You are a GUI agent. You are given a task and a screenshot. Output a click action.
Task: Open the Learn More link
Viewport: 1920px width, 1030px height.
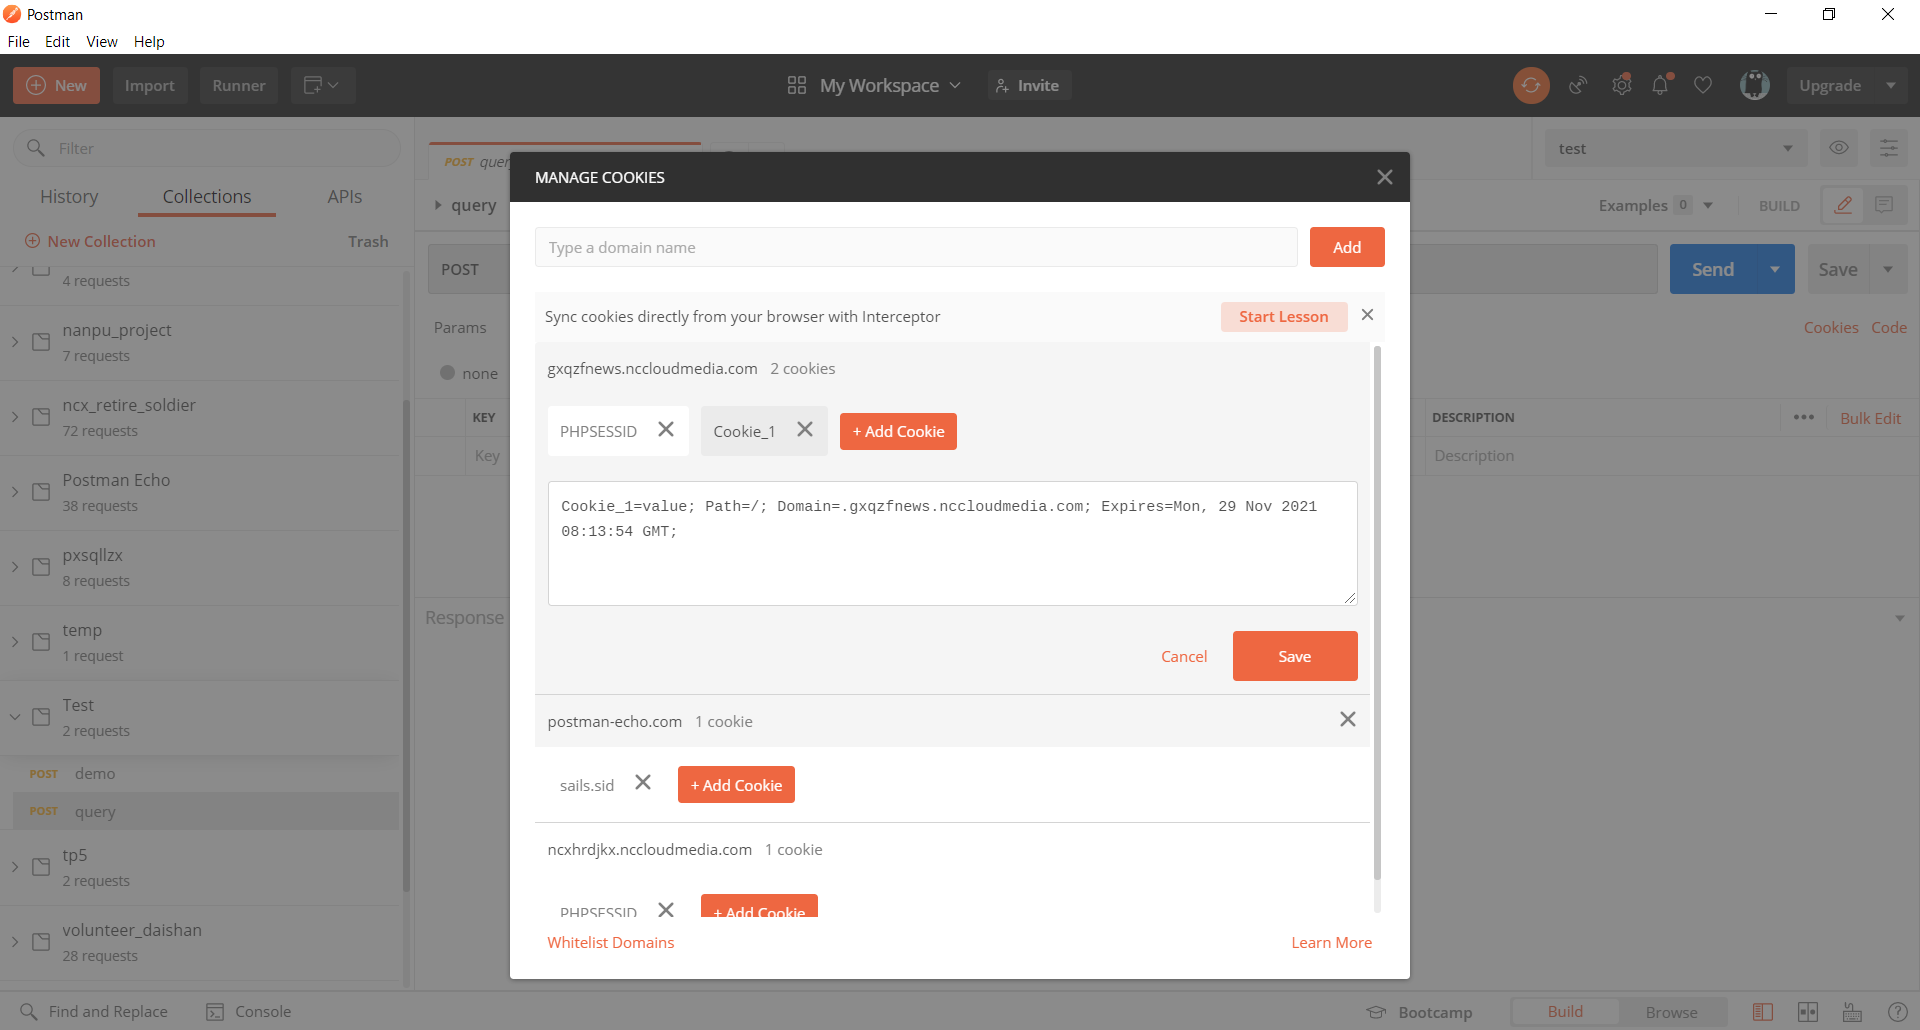tap(1332, 942)
